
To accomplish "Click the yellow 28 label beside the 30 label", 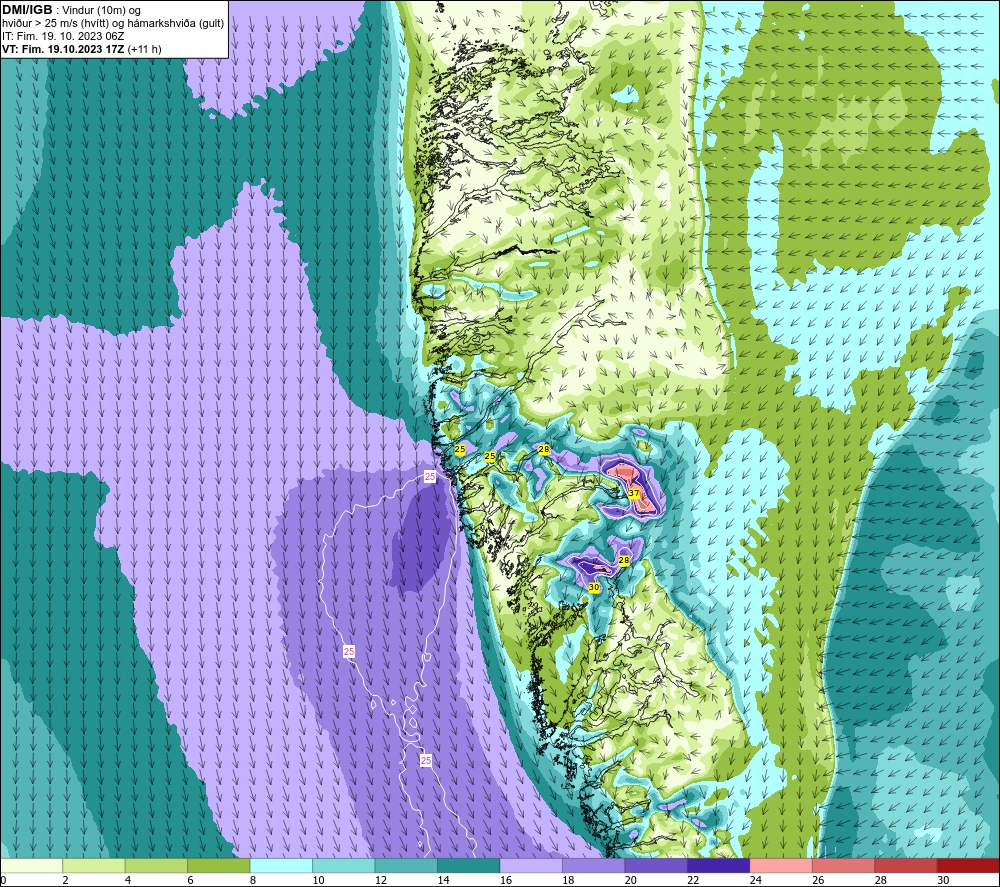I will coord(624,560).
